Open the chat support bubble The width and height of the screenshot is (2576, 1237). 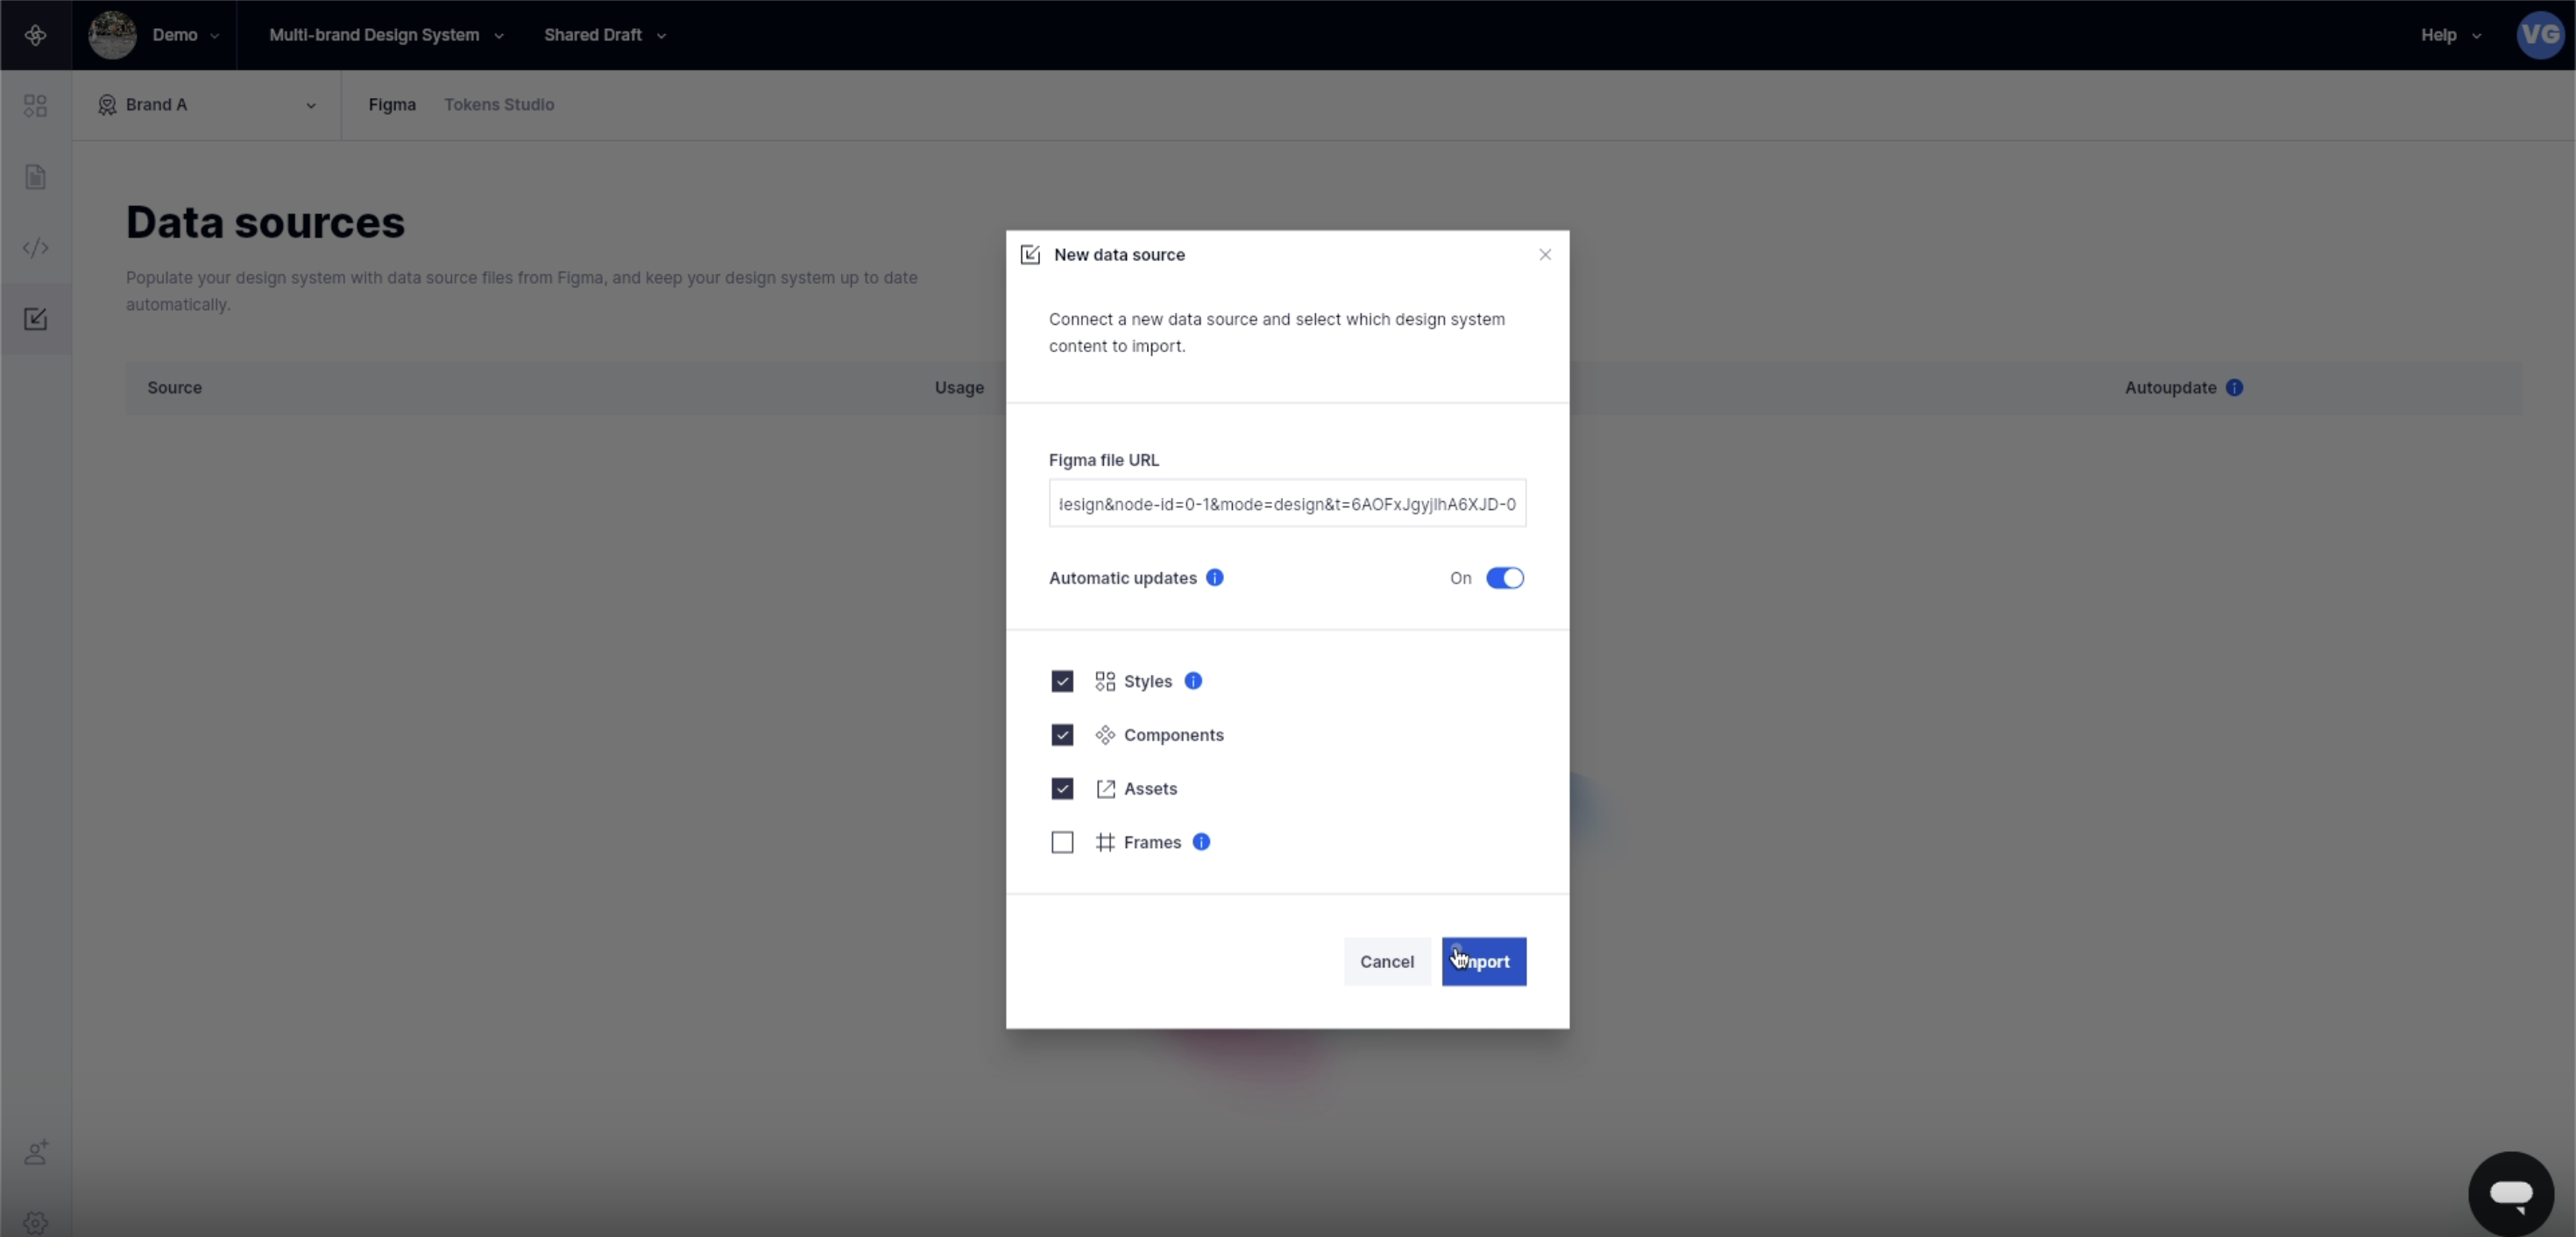[2510, 1193]
